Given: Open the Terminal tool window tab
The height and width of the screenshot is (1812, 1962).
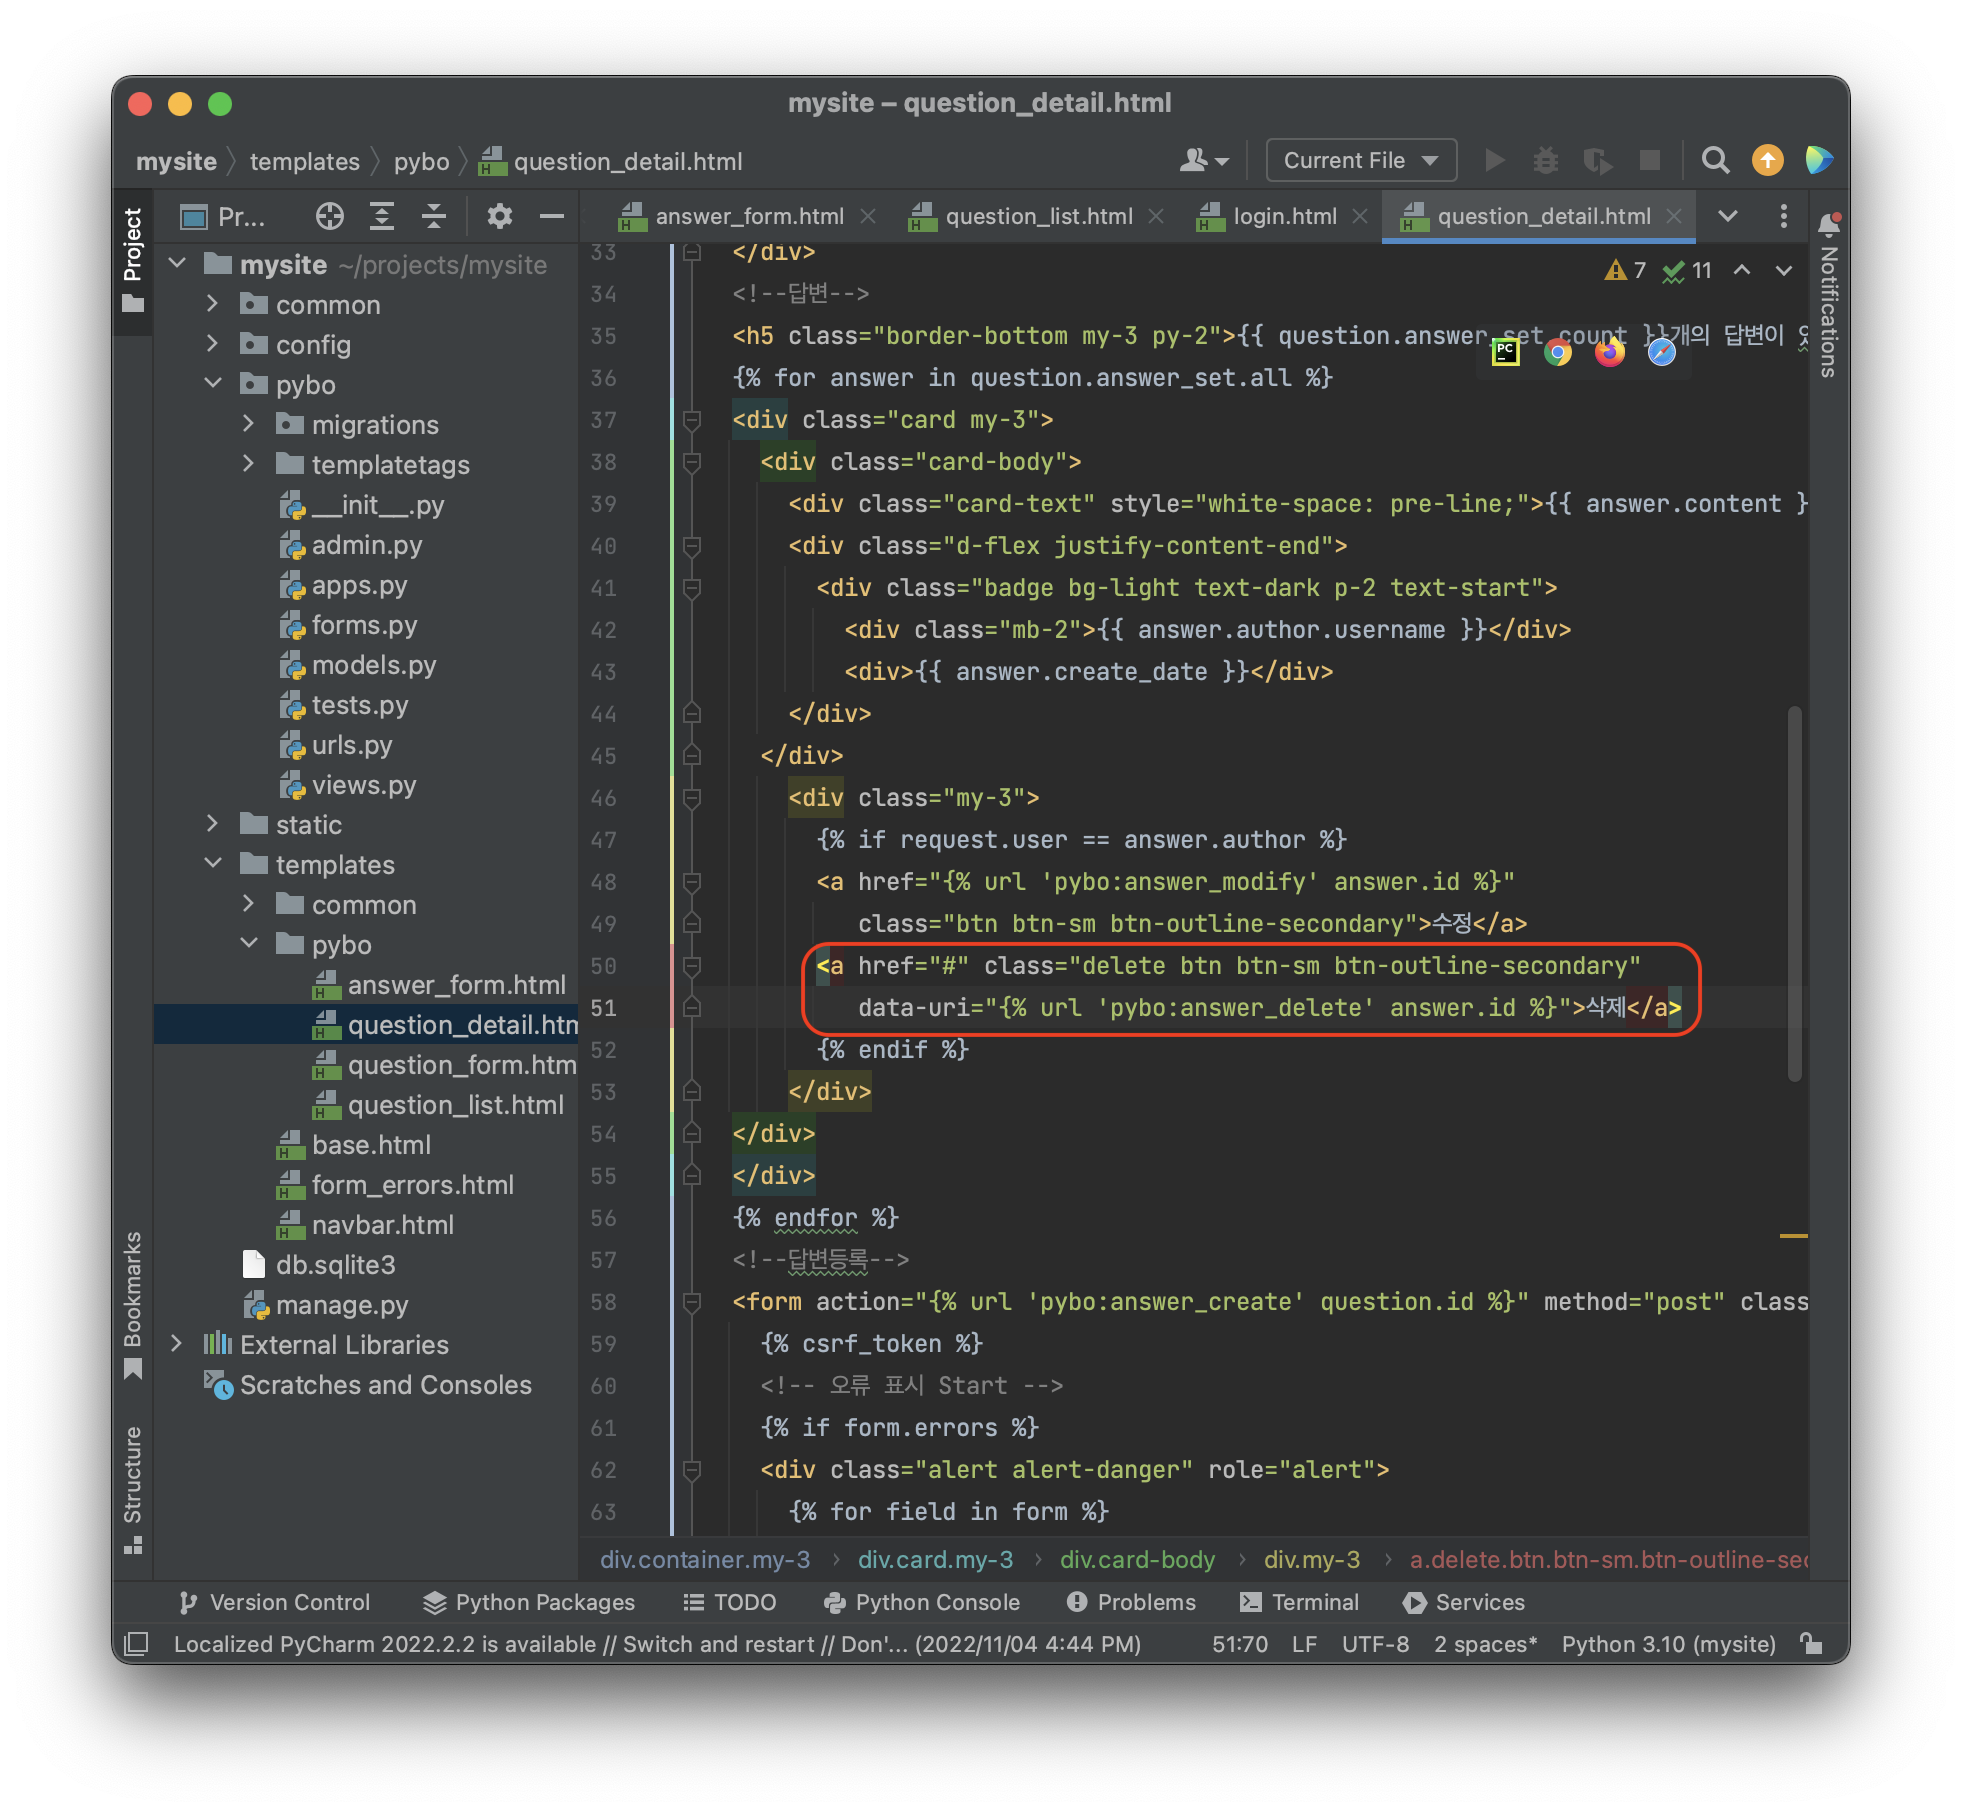Looking at the screenshot, I should tap(1300, 1602).
